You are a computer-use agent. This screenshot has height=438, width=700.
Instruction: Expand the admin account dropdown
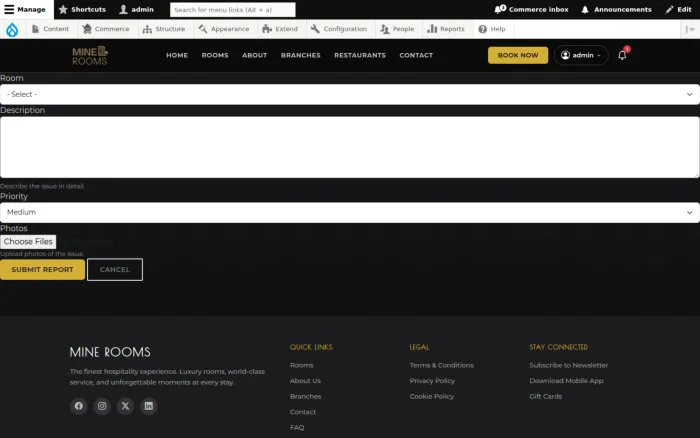pos(581,55)
